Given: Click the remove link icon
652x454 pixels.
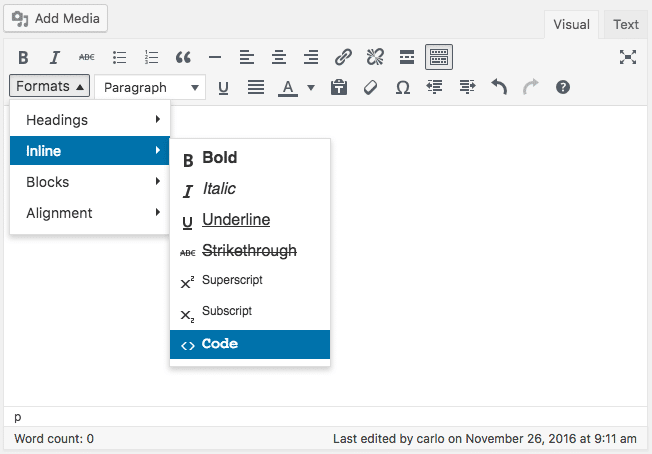Looking at the screenshot, I should click(375, 57).
